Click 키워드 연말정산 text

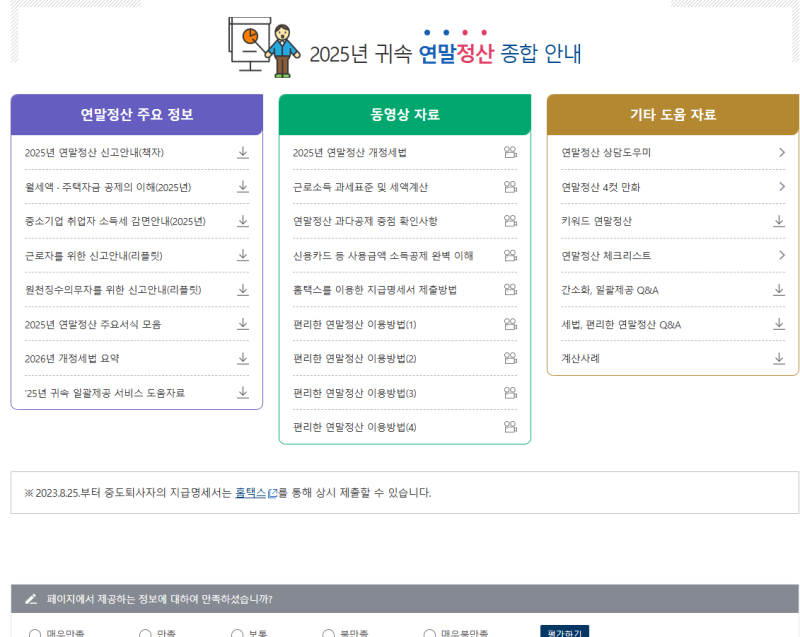(596, 221)
